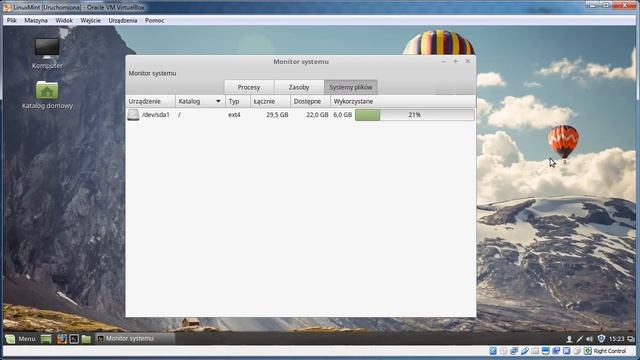Click the / mount directory cell
640x360 pixels.
tap(179, 115)
